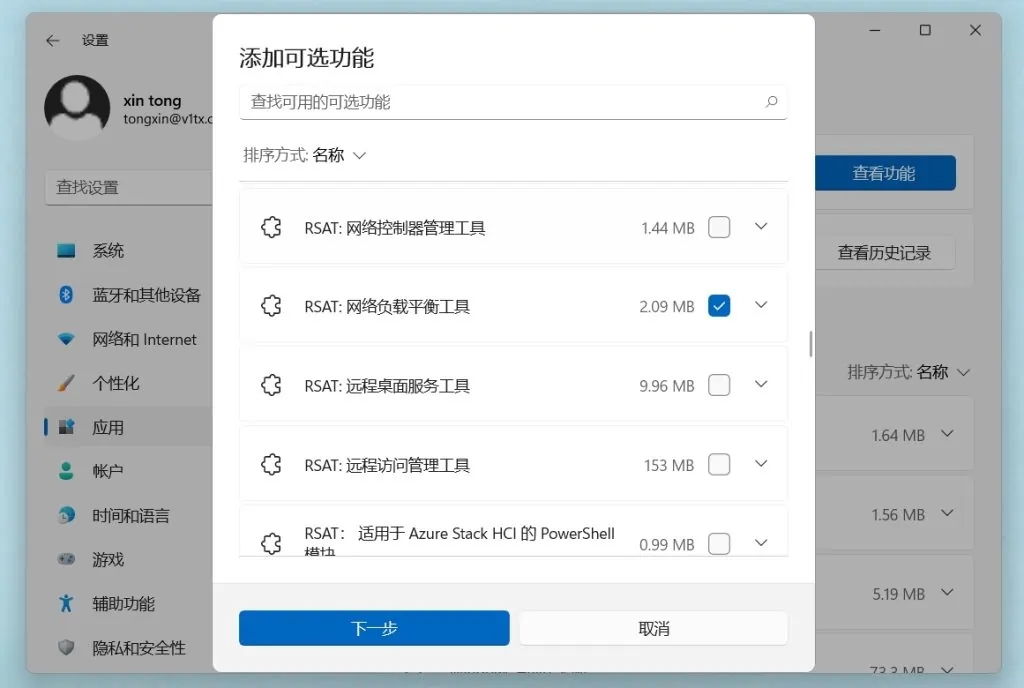The width and height of the screenshot is (1024, 688).
Task: Open the 排序方式: 名称 dropdown in dialog
Action: tap(305, 155)
